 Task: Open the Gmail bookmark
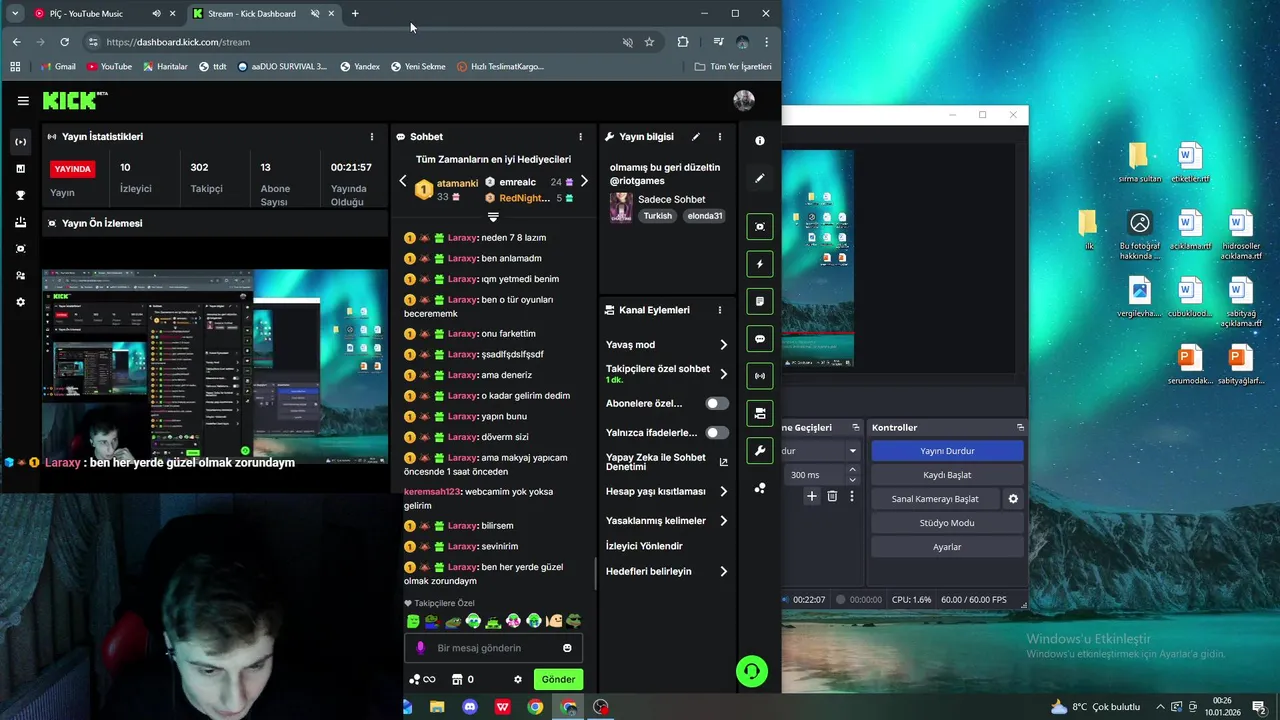click(58, 67)
